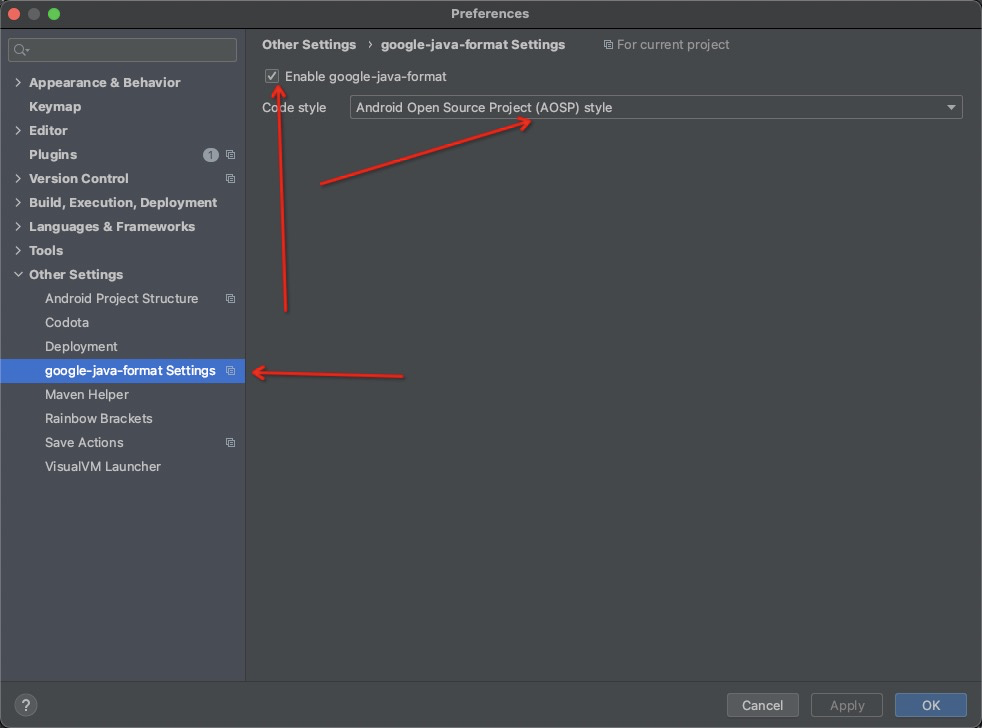The image size is (982, 728).
Task: Select Maven Helper settings item
Action: 87,395
